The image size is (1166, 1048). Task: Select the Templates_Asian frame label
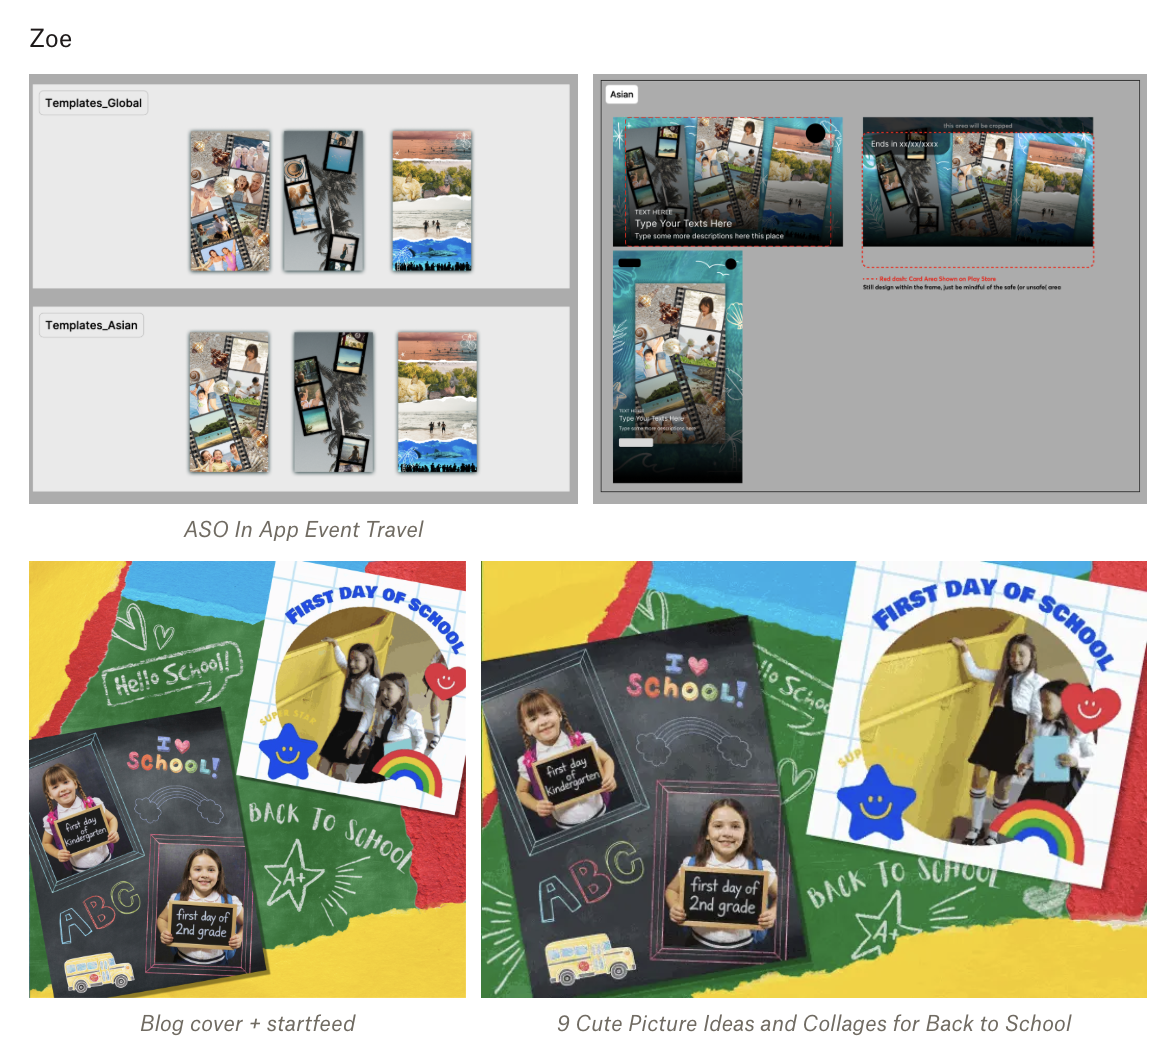coord(91,325)
